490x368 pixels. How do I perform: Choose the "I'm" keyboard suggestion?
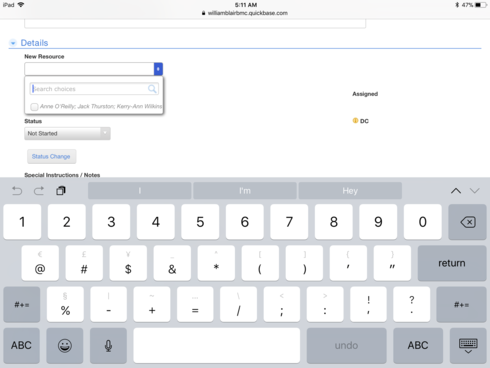(245, 191)
